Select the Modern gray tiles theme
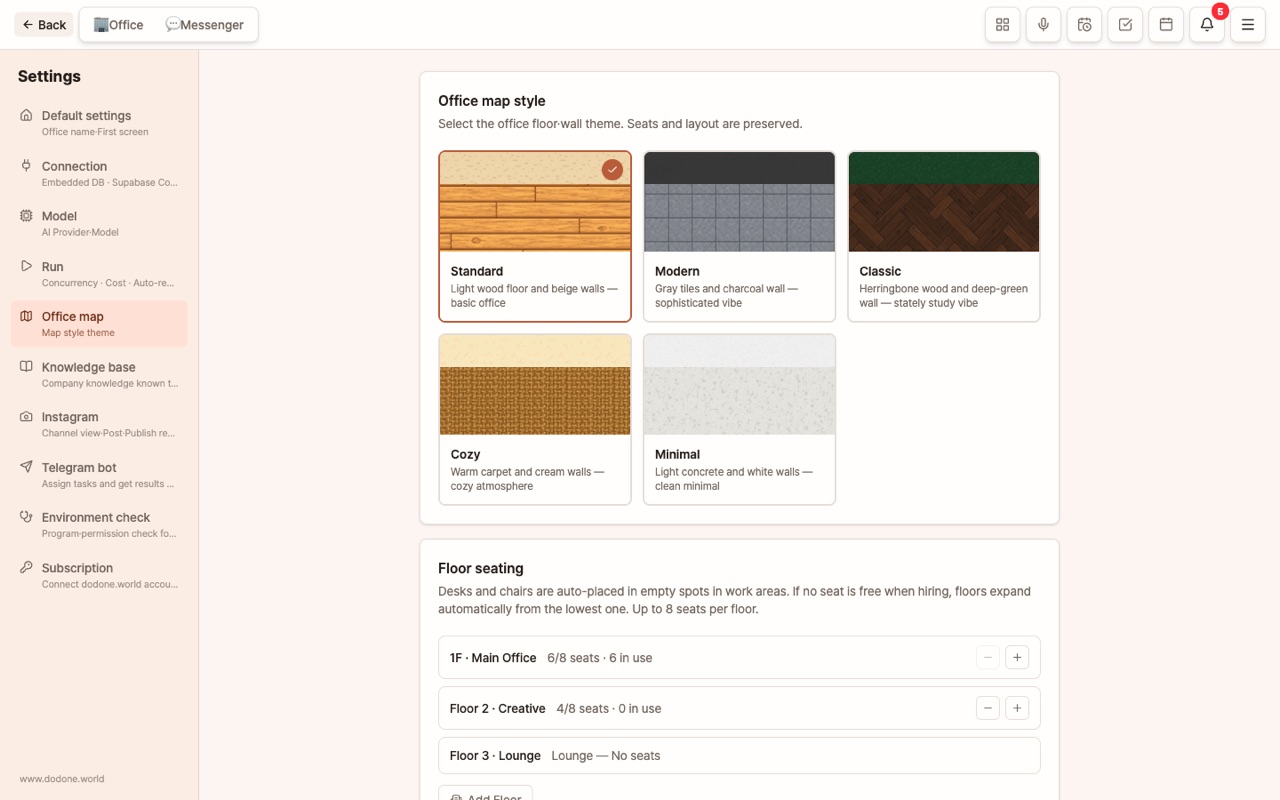Viewport: 1280px width, 800px height. 739,237
